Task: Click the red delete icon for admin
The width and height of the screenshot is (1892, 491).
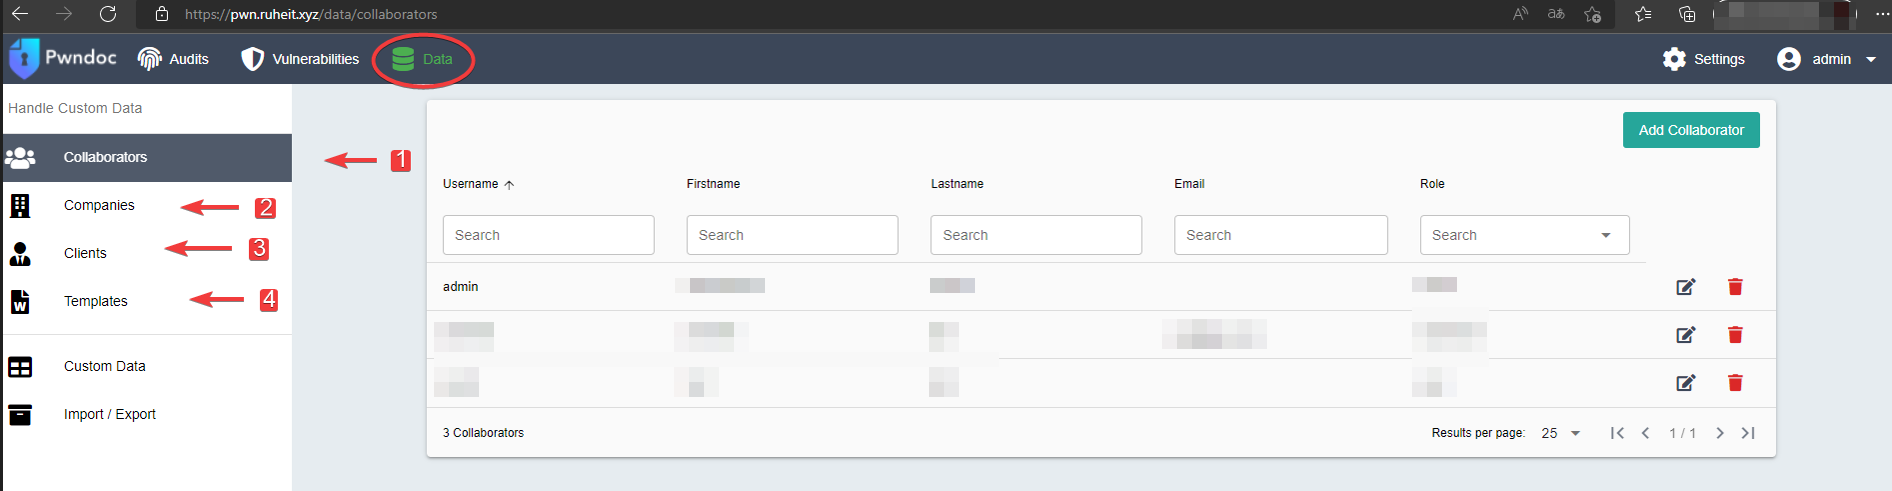Action: coord(1735,287)
